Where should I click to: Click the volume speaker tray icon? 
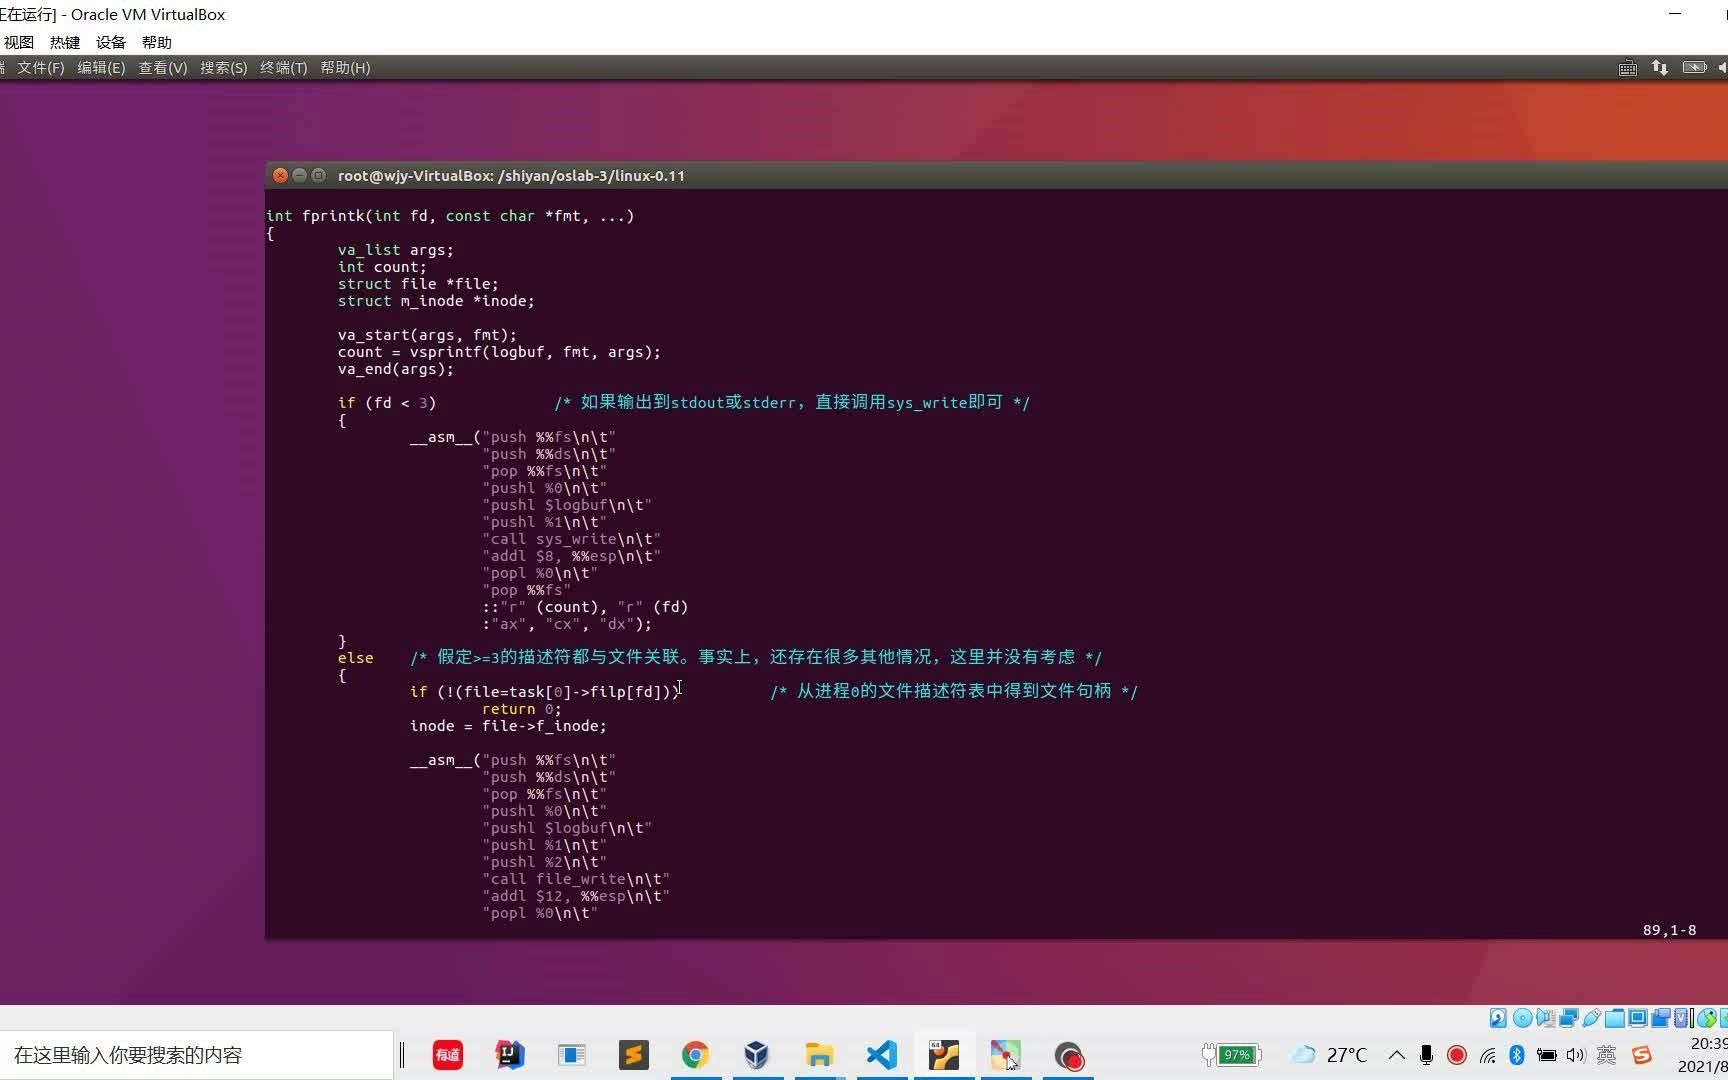pyautogui.click(x=1577, y=1055)
